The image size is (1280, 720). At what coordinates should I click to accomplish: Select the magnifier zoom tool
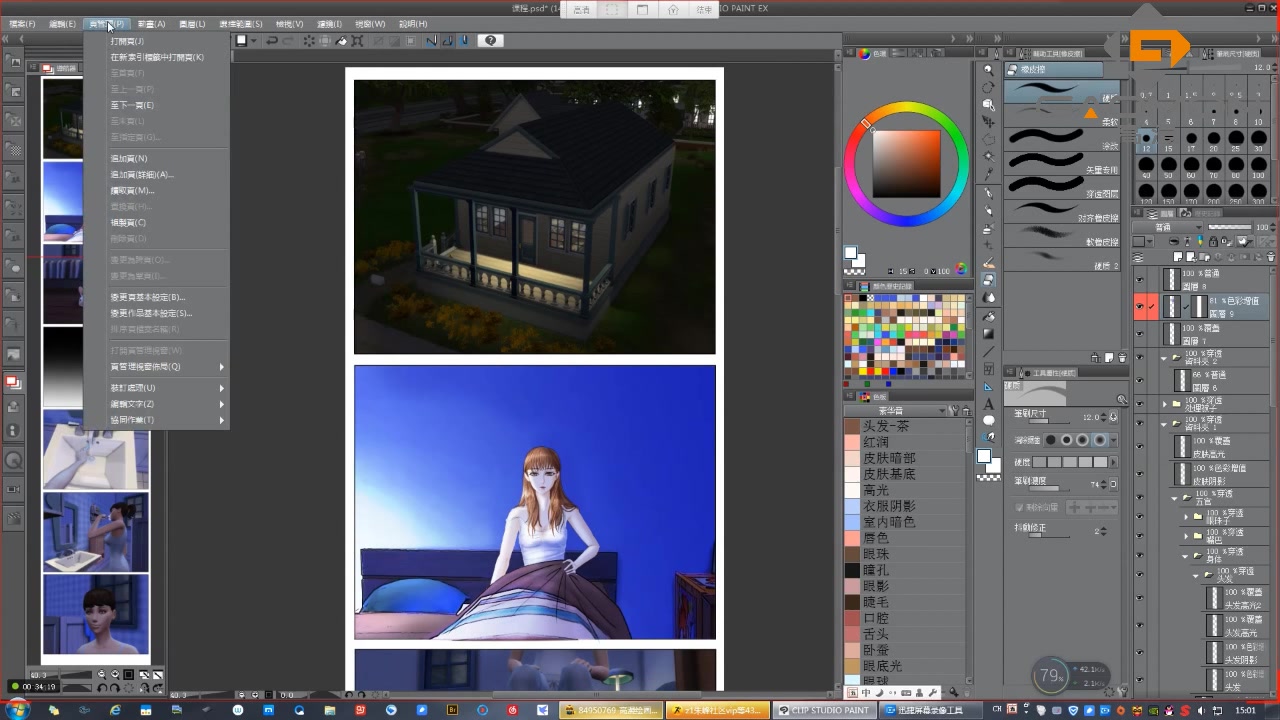pyautogui.click(x=989, y=71)
